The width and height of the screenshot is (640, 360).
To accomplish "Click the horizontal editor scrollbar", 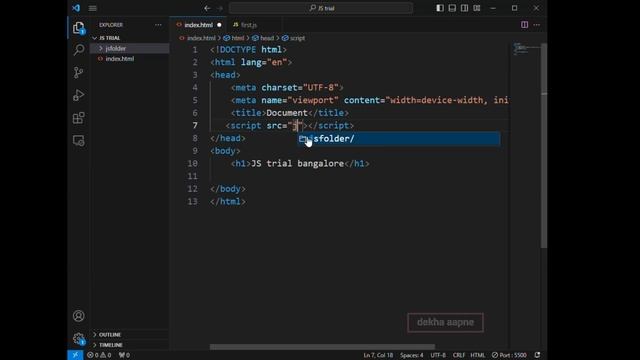I will [x=322, y=347].
